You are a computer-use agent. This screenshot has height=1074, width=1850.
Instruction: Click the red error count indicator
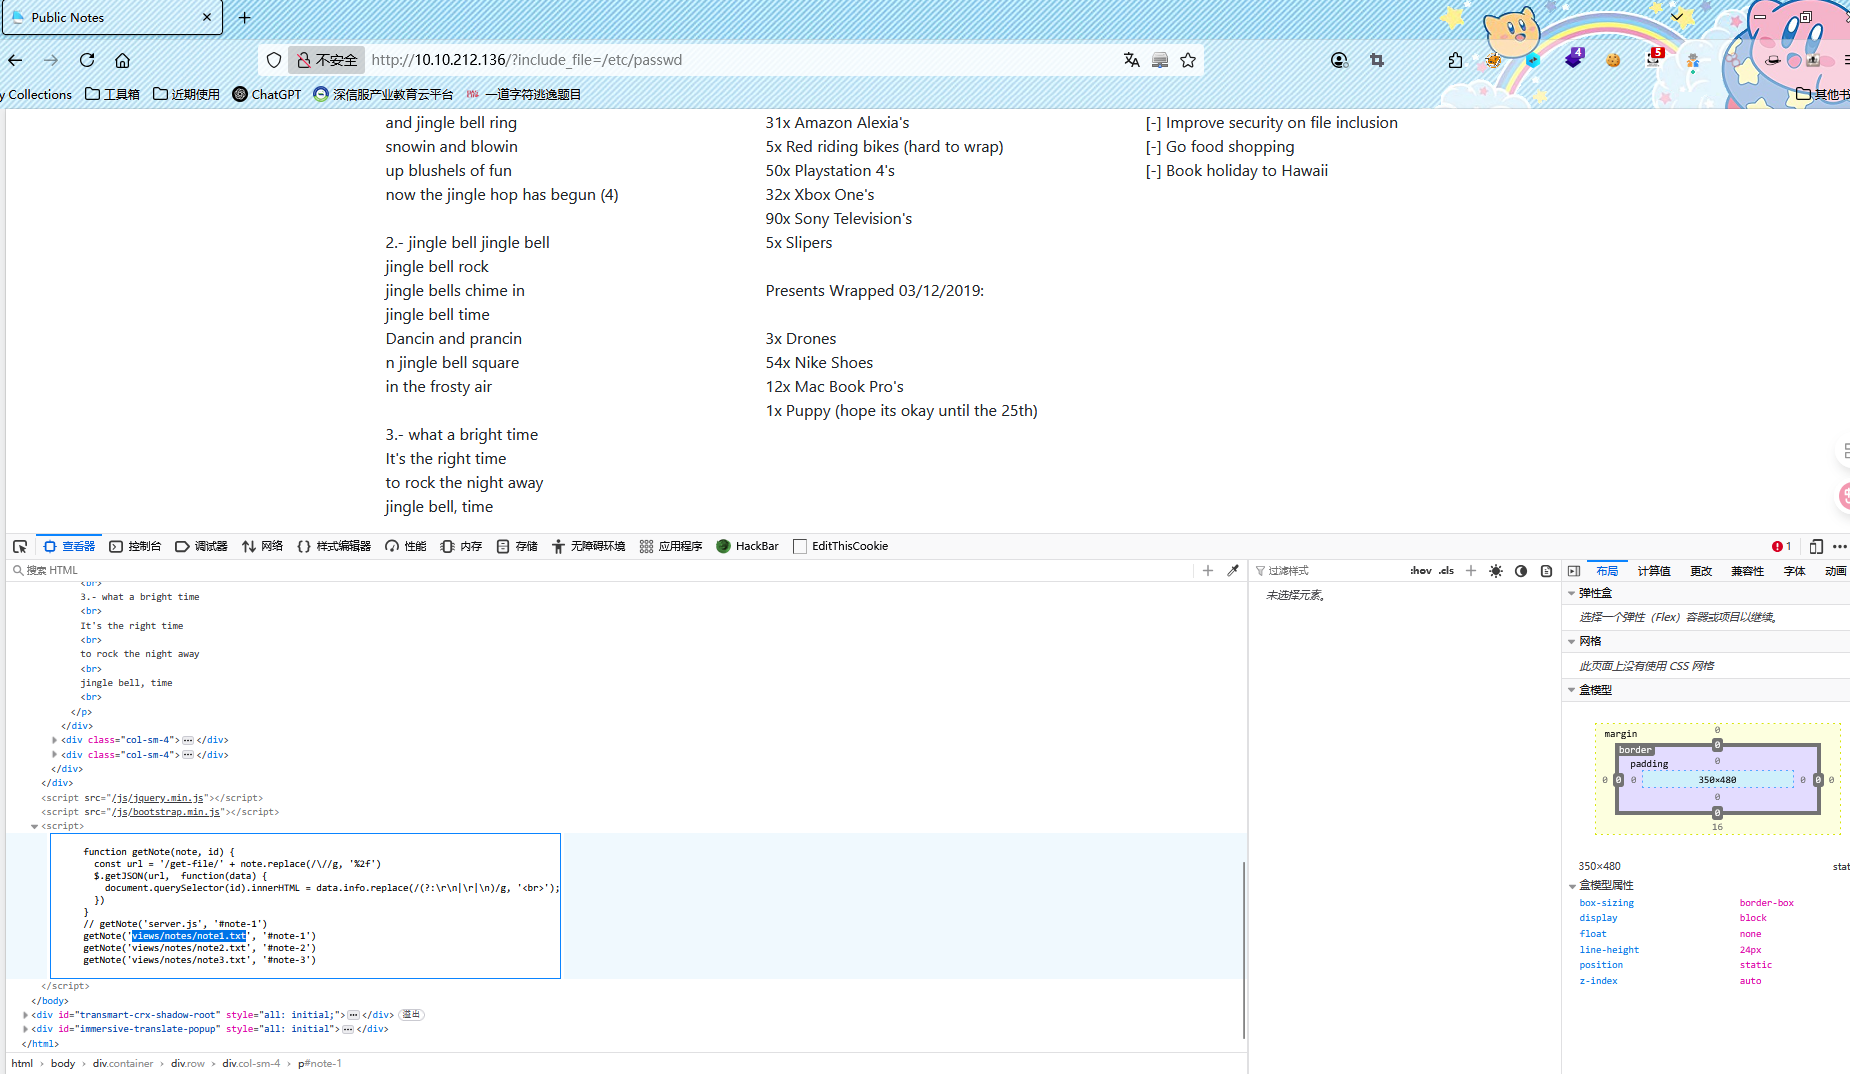pos(1781,546)
